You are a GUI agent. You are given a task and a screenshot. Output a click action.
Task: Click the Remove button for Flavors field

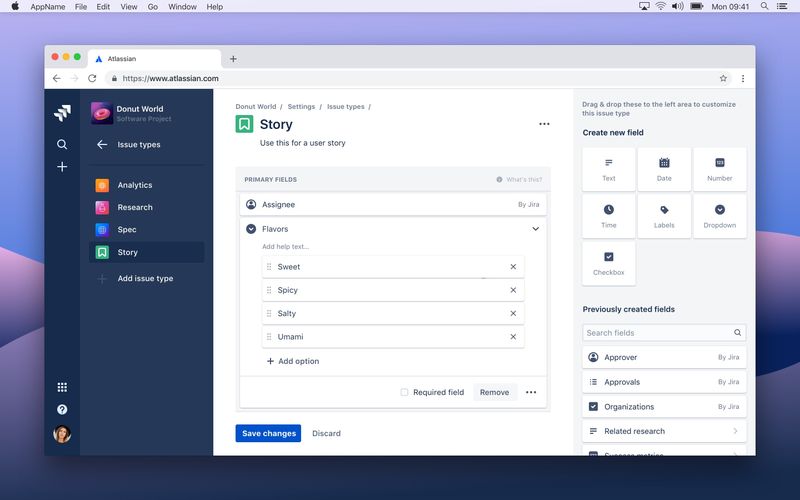coord(494,392)
